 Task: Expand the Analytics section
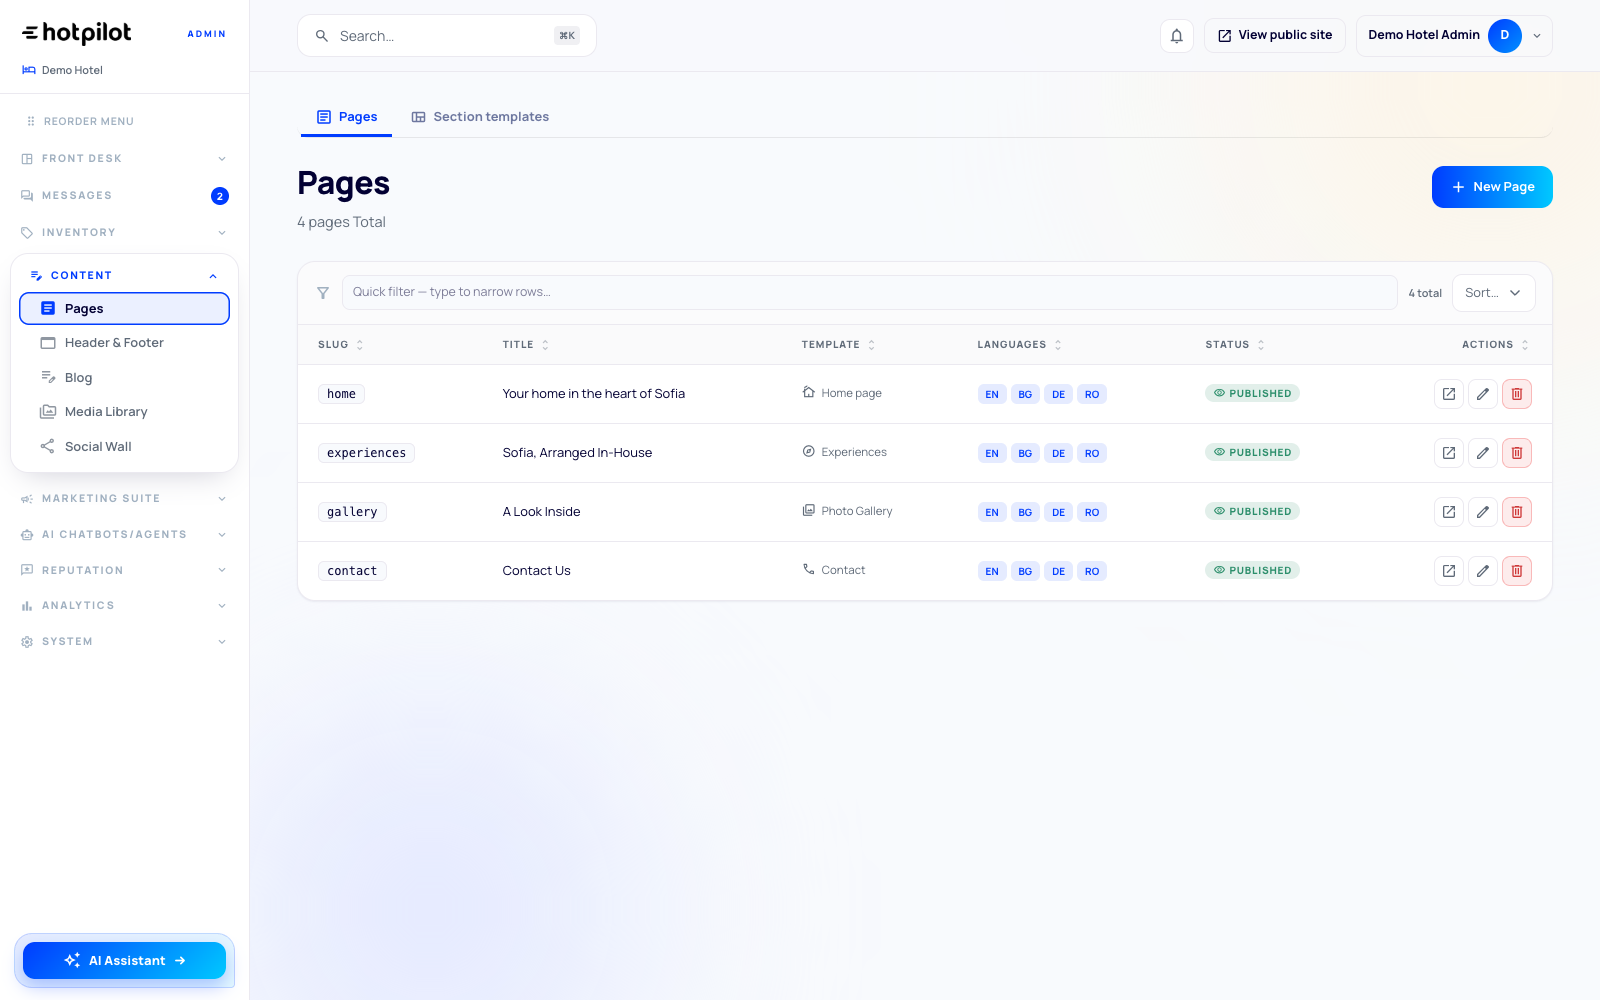[x=124, y=606]
